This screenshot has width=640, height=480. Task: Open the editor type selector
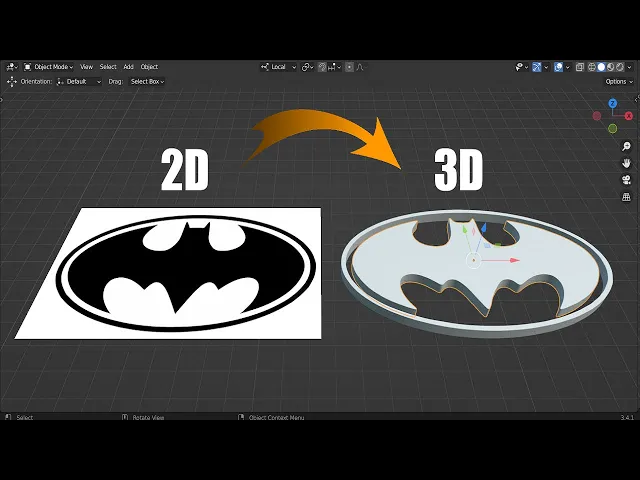coord(11,67)
